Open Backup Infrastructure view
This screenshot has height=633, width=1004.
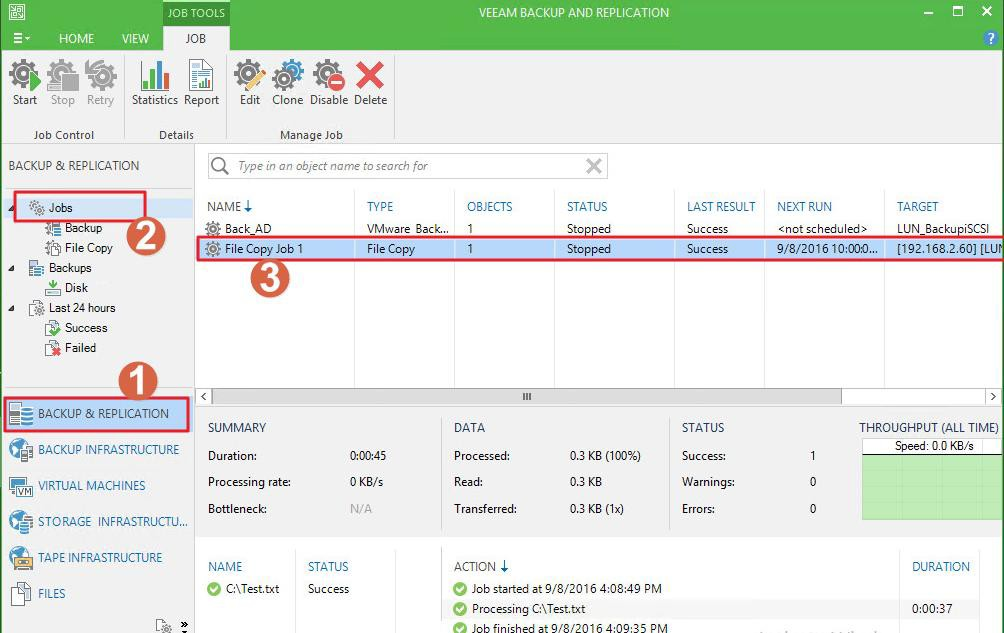(x=108, y=450)
